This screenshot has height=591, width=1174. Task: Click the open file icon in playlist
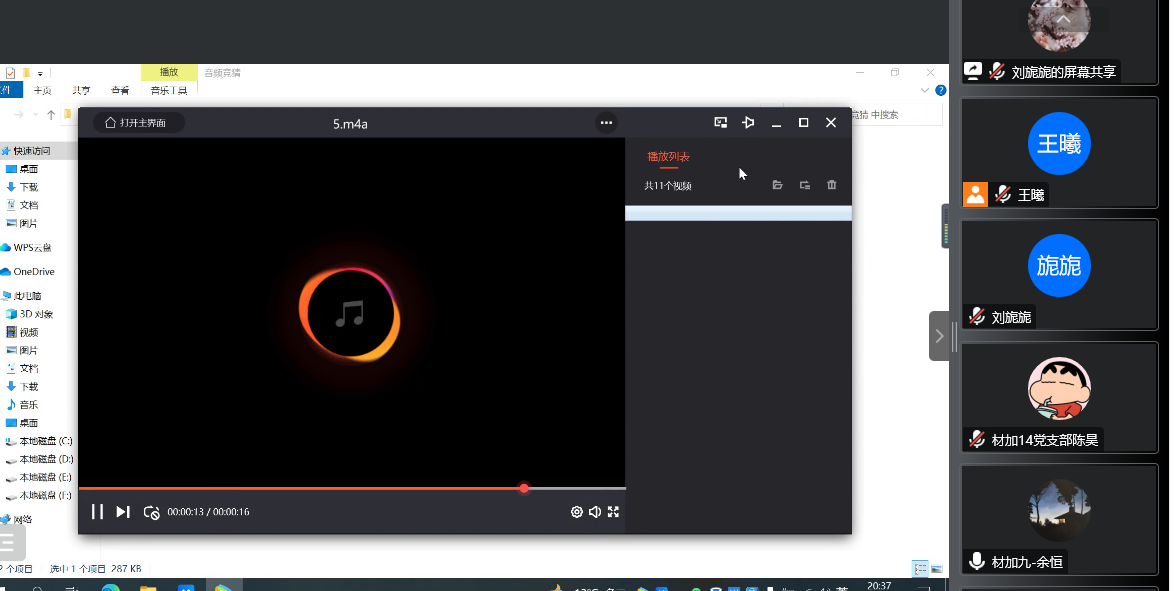click(x=777, y=185)
